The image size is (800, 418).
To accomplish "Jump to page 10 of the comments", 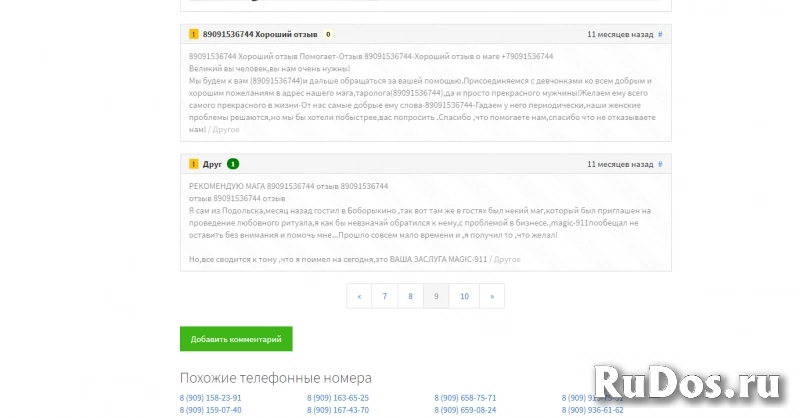I will pyautogui.click(x=464, y=296).
